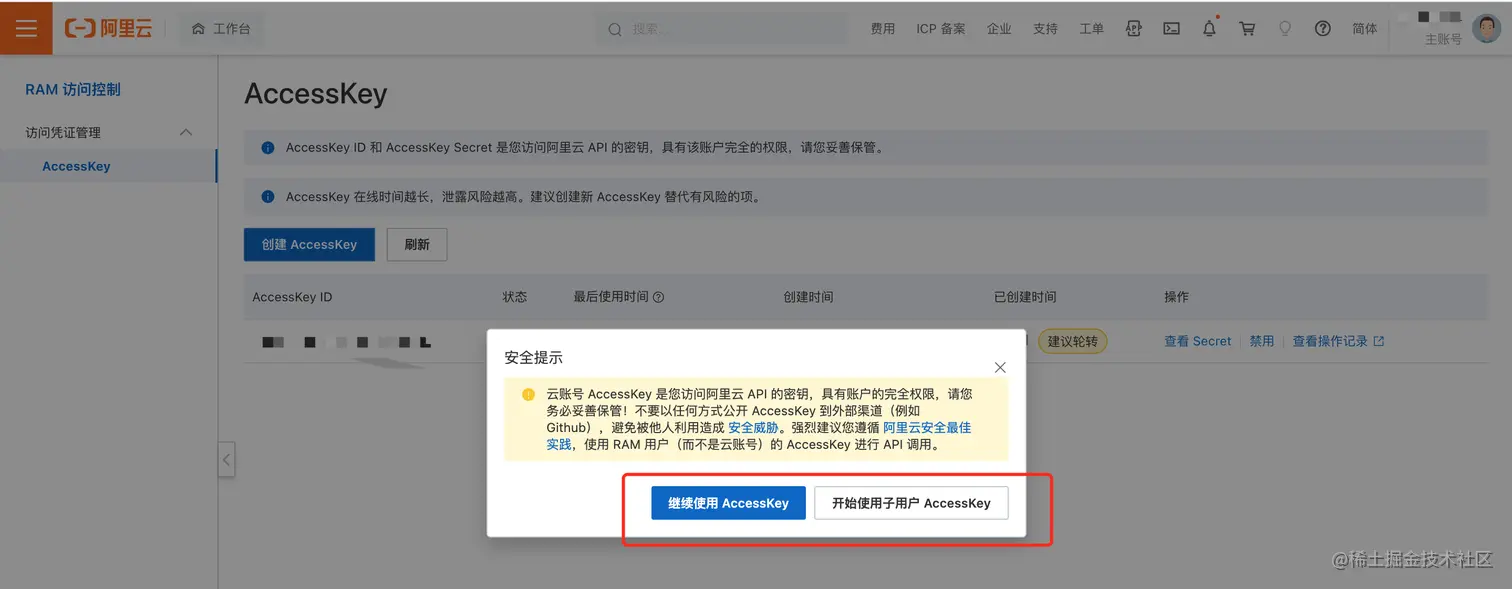This screenshot has height=589, width=1512.
Task: Click the lightbulb tips icon
Action: 1285,29
